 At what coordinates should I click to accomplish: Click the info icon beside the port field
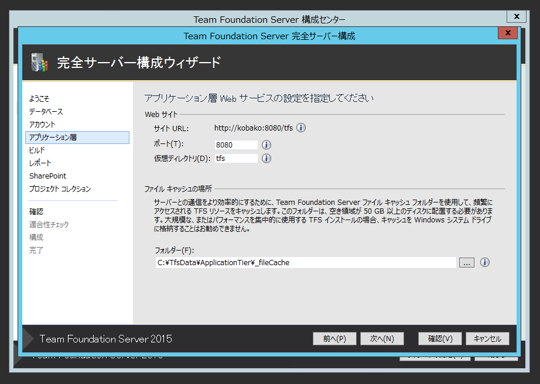pos(266,145)
